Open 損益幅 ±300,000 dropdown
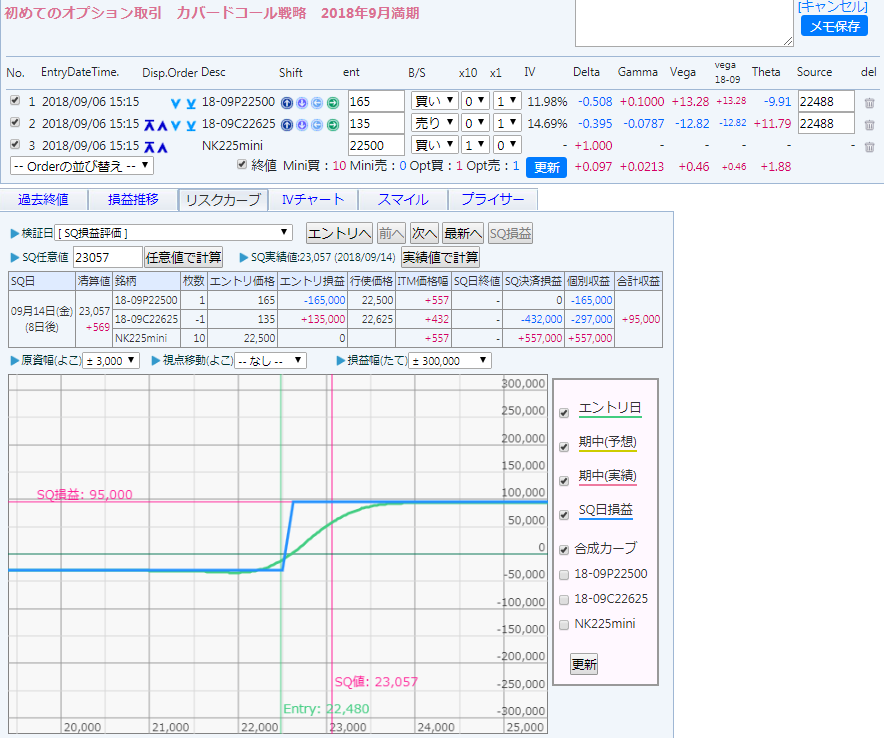 click(450, 361)
